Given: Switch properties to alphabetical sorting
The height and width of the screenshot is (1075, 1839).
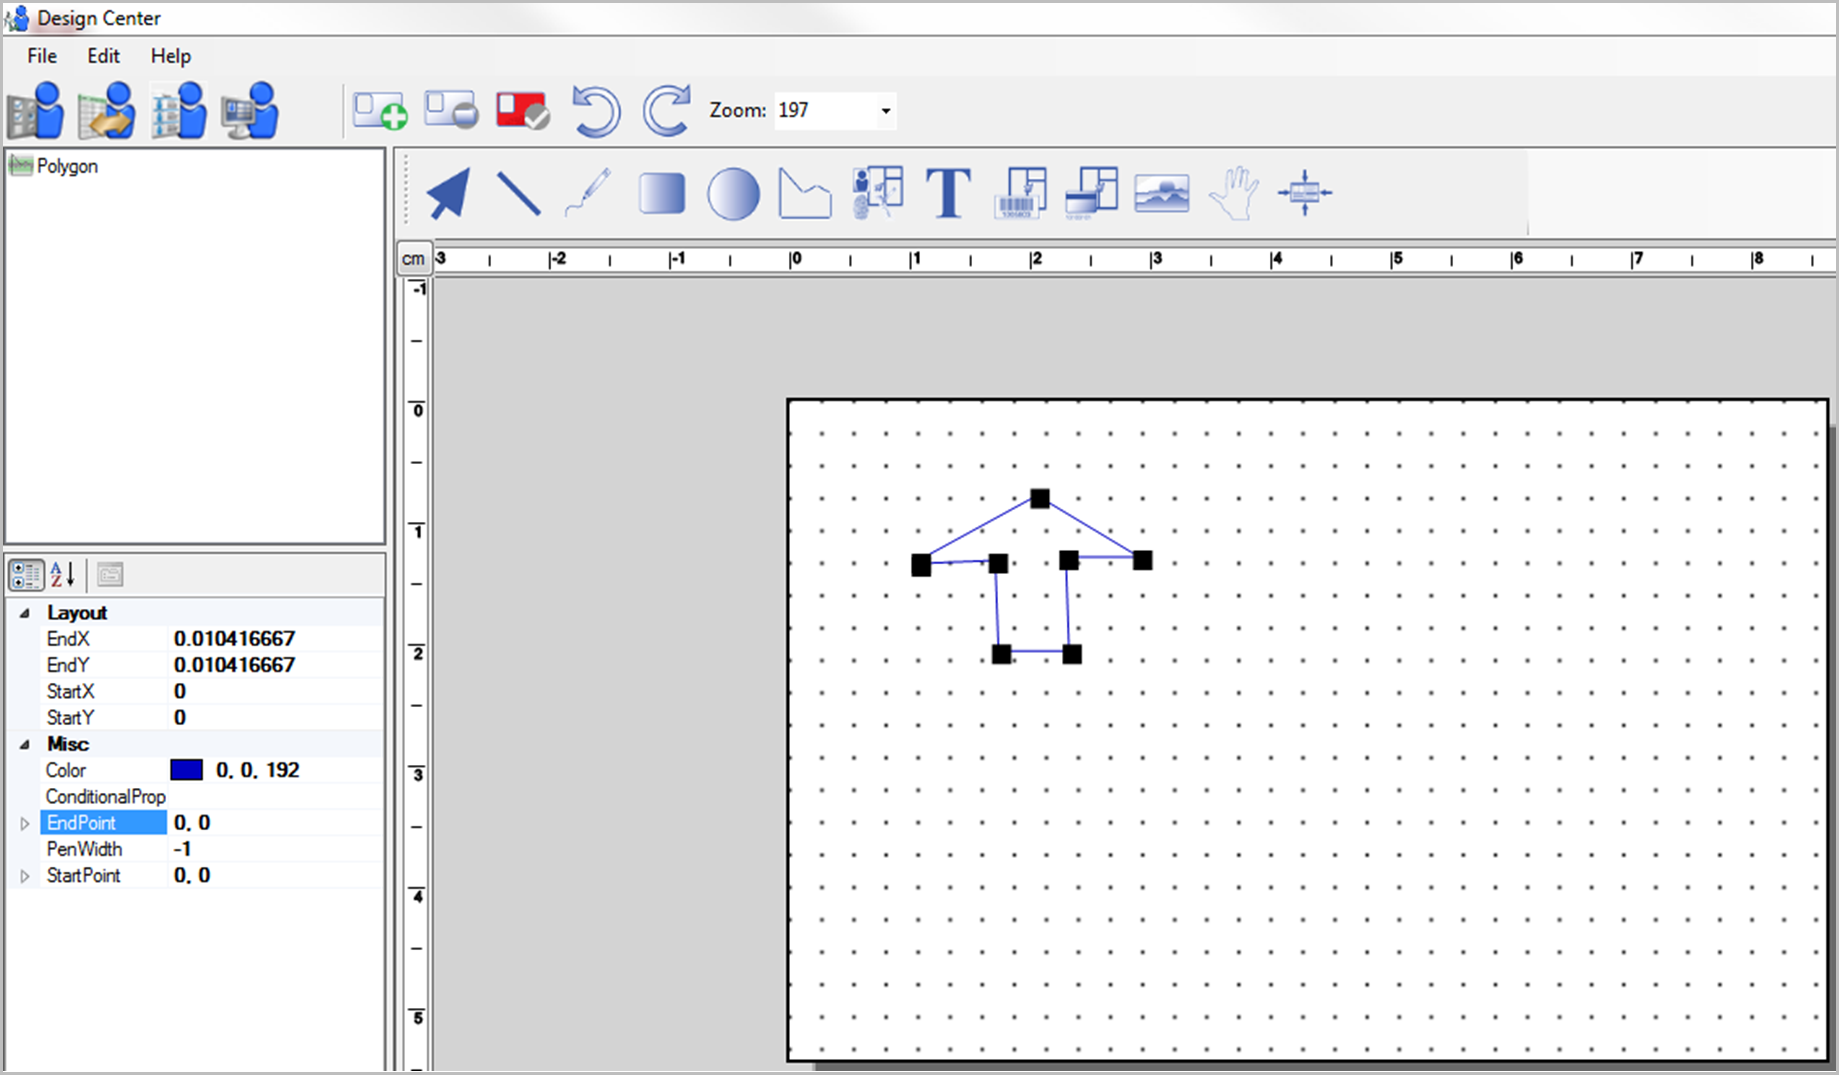Looking at the screenshot, I should [61, 574].
